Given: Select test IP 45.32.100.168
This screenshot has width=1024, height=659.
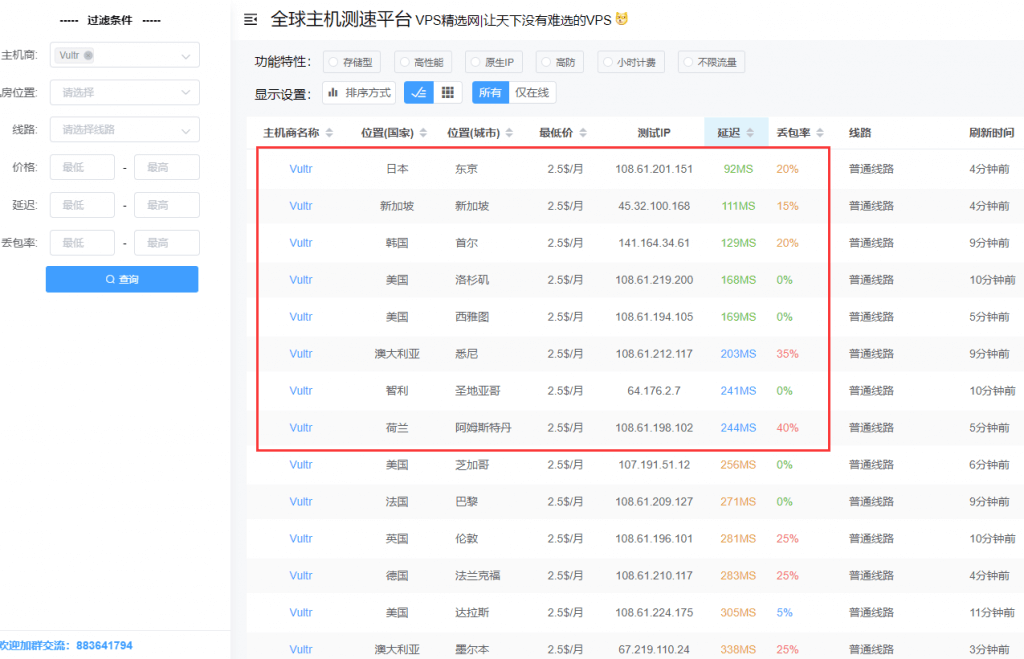Looking at the screenshot, I should 654,206.
